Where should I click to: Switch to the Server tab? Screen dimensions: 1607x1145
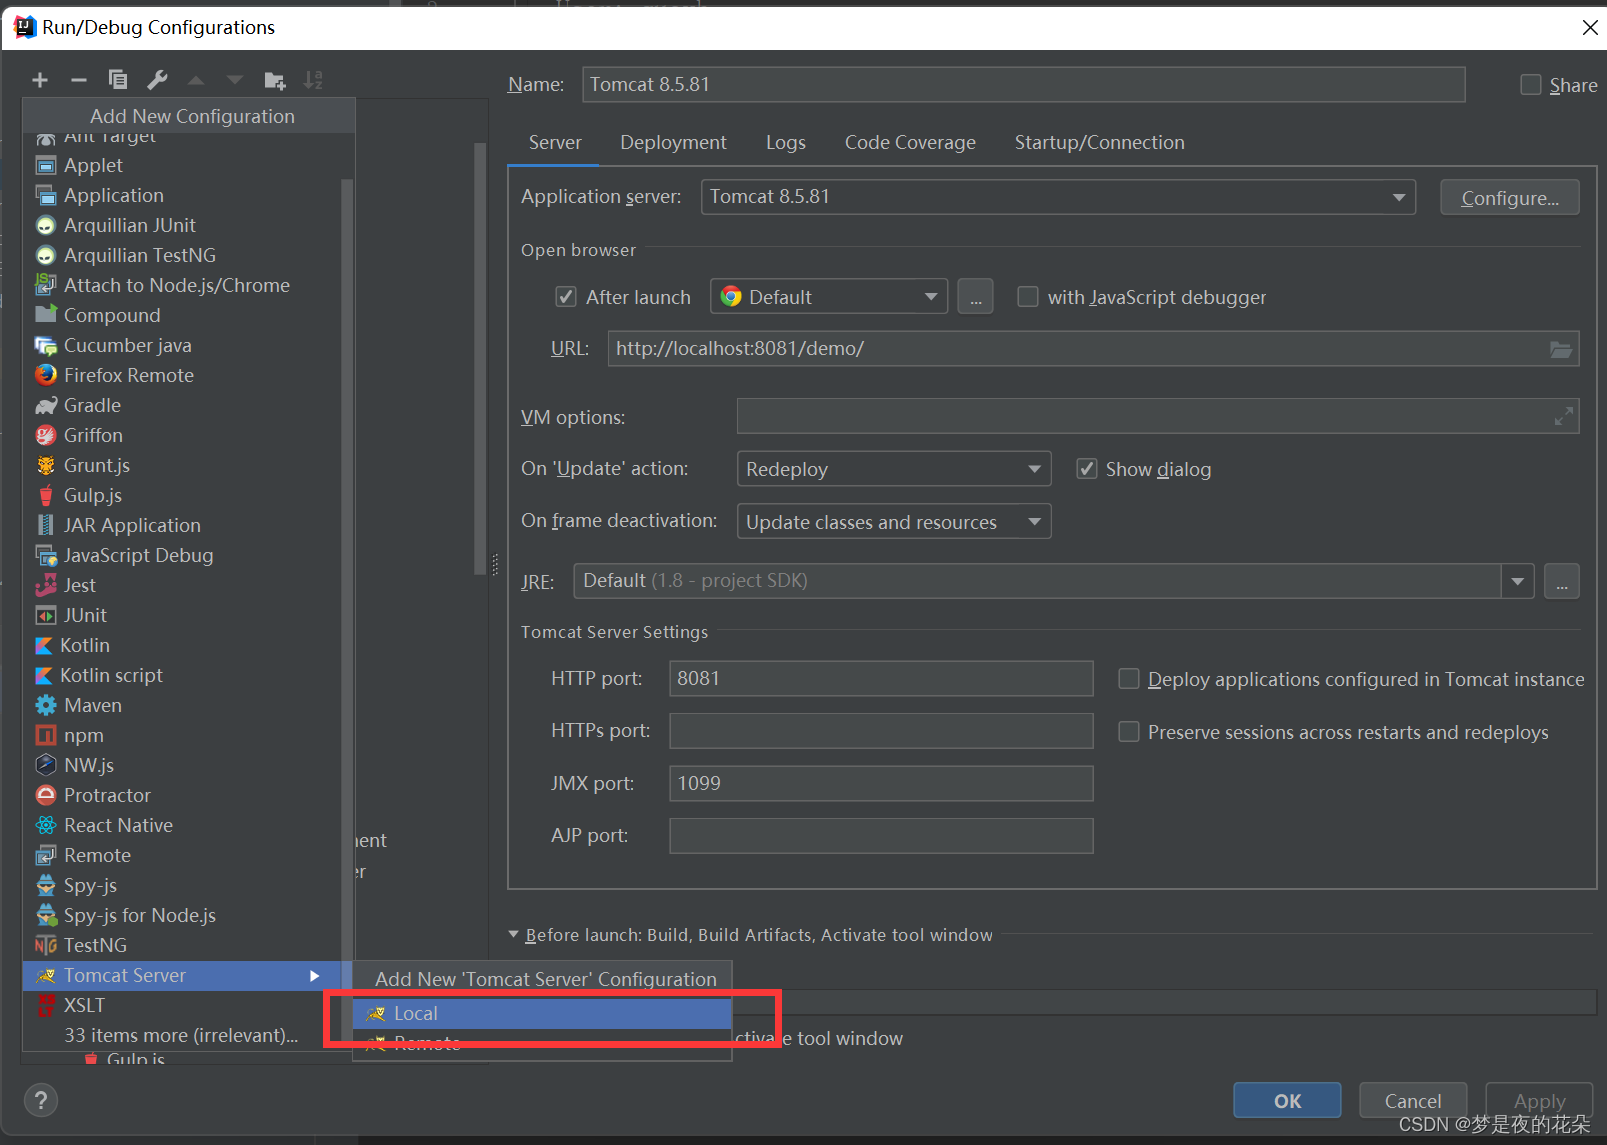pyautogui.click(x=555, y=143)
